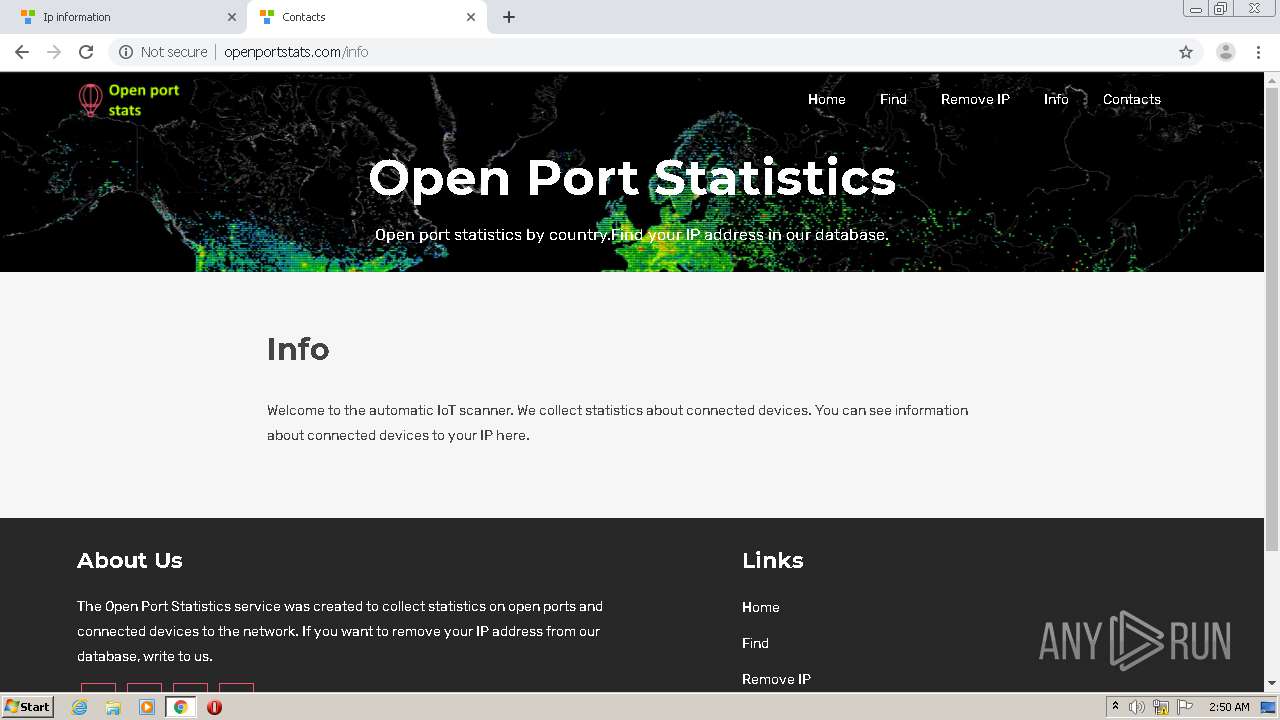Click the scrollbar down arrow
The height and width of the screenshot is (720, 1280).
(x=1272, y=683)
